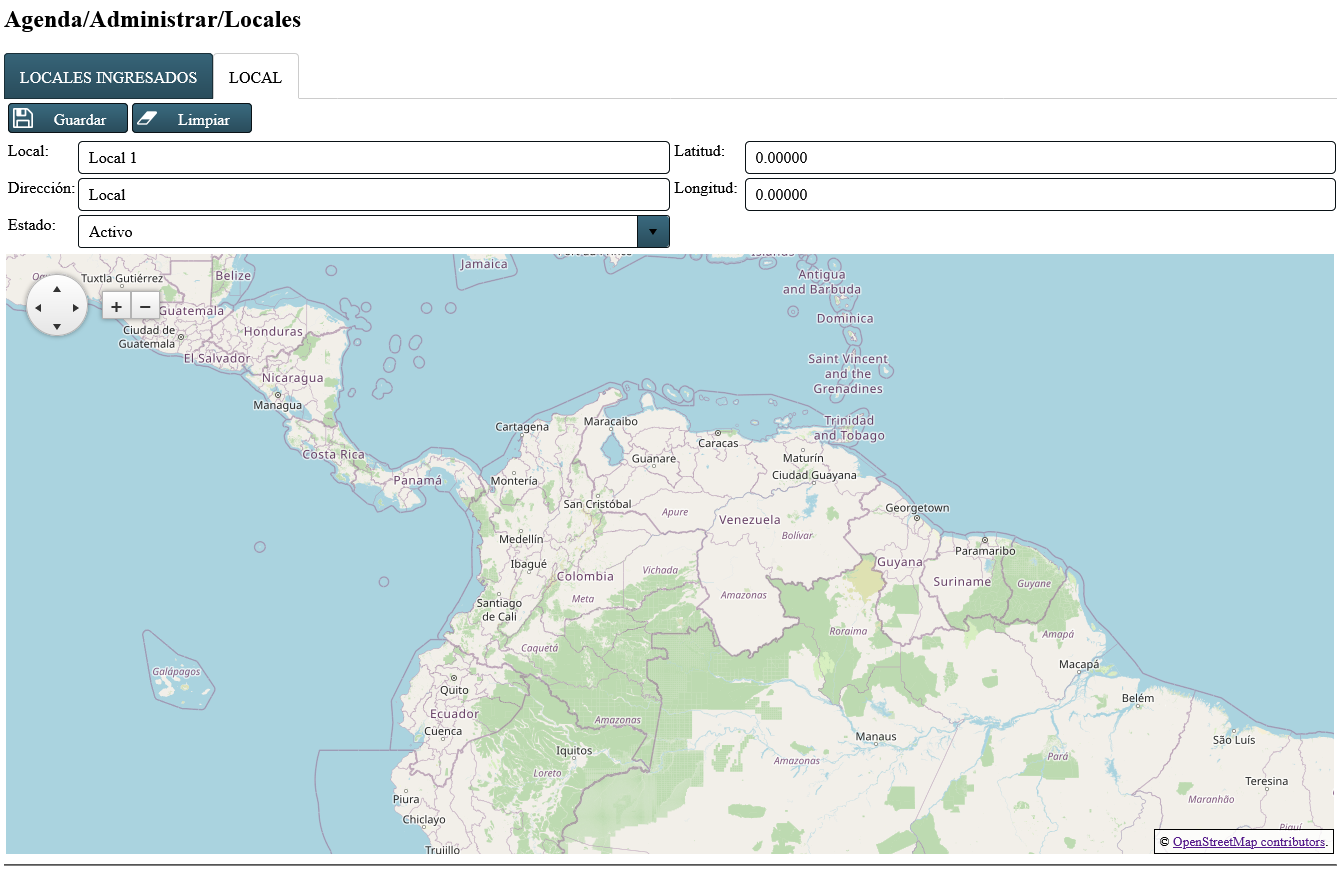Viewport: 1339px width, 874px height.
Task: Zoom in the map with plus button
Action: (116, 306)
